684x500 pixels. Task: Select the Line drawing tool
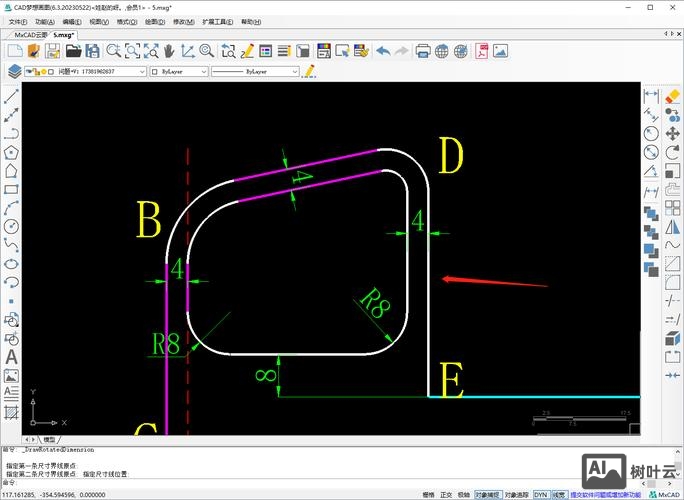coord(12,98)
